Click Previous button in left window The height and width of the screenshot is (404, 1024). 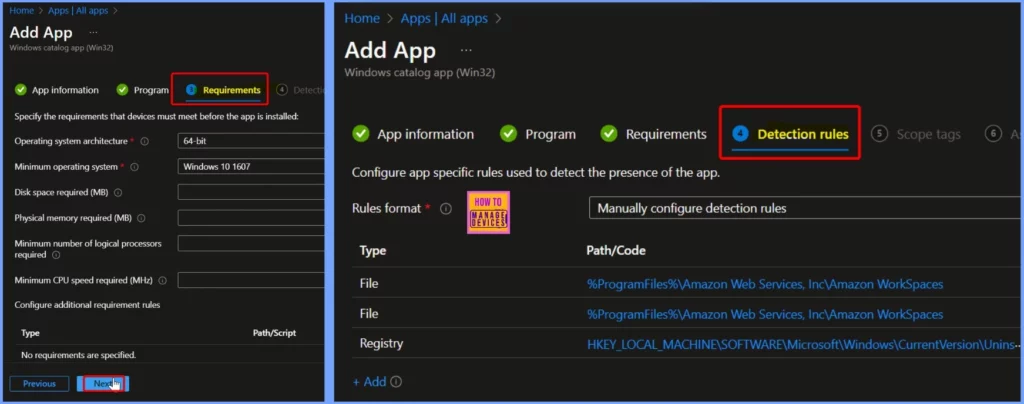(x=39, y=384)
